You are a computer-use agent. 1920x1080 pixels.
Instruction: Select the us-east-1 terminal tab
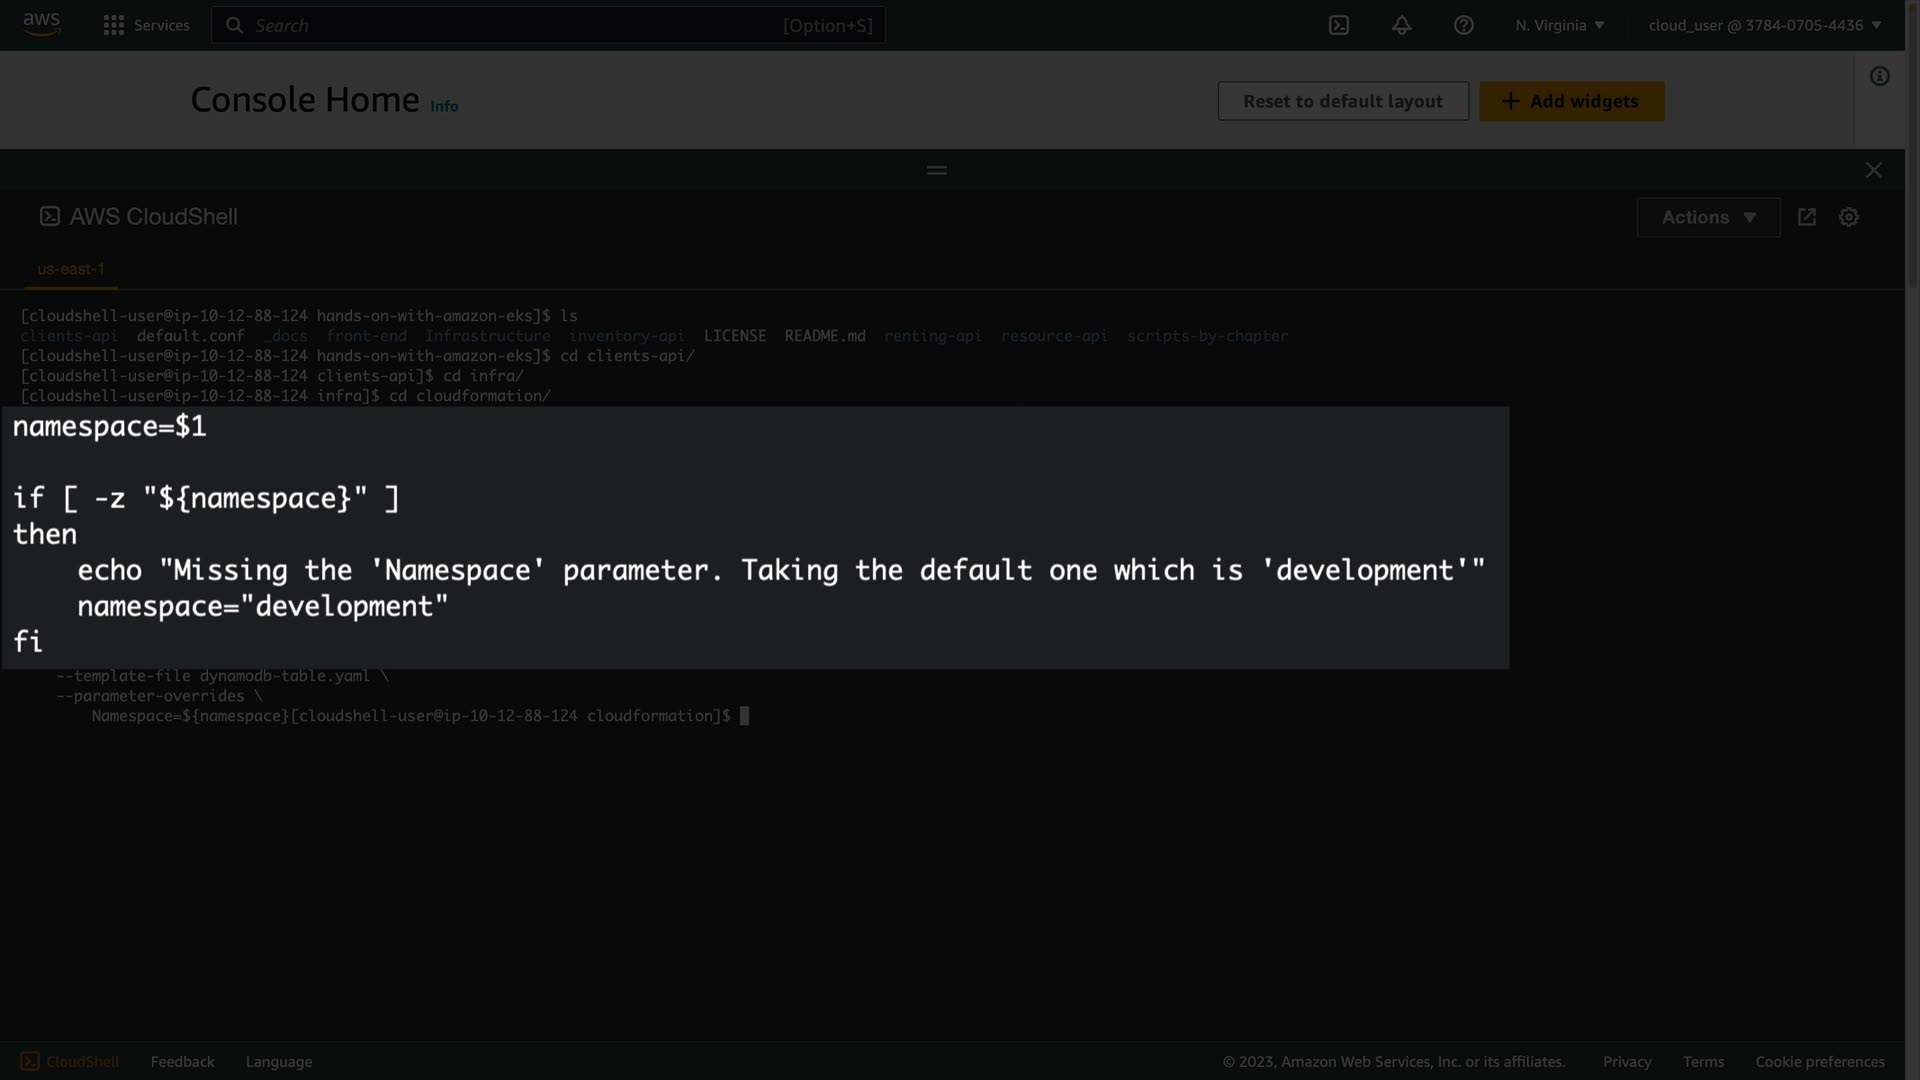71,269
